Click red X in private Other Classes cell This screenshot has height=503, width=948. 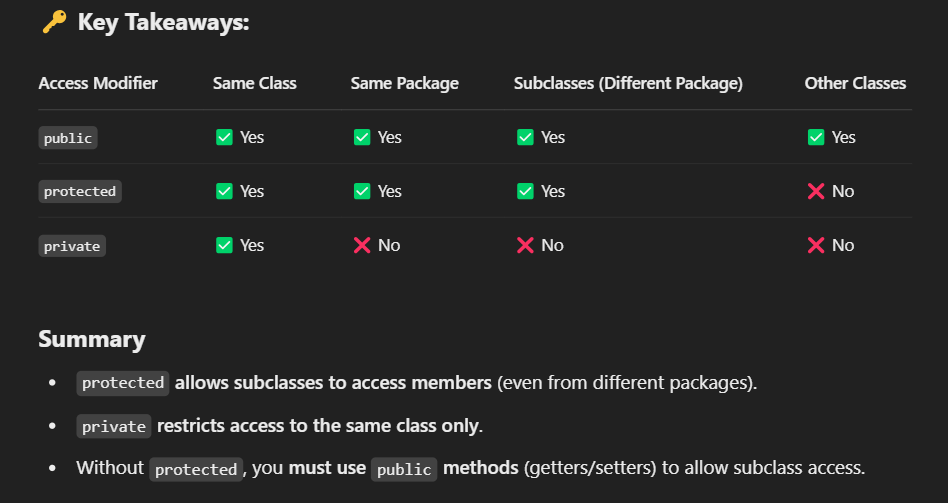coord(816,245)
